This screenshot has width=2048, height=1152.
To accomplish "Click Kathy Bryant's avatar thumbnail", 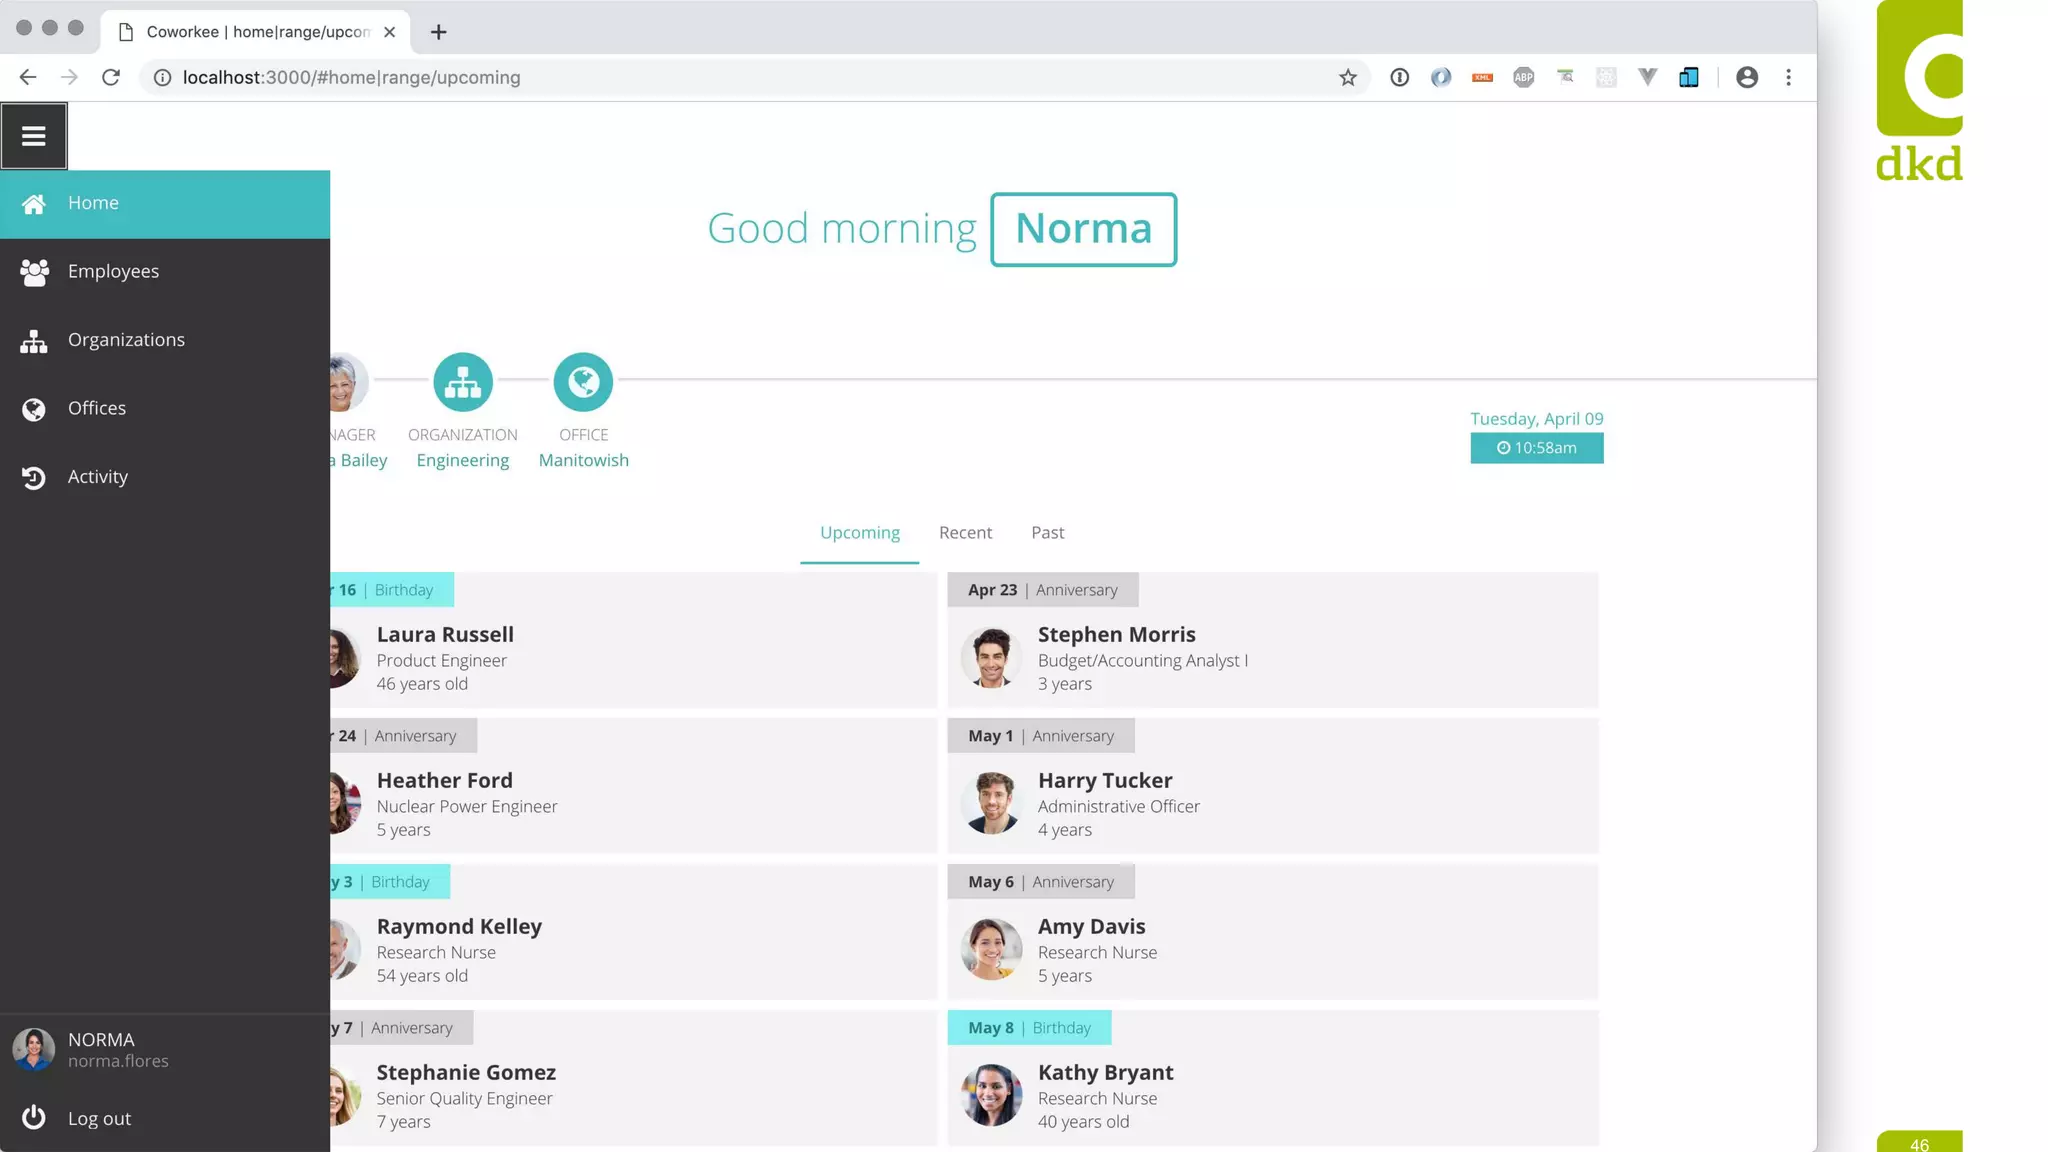I will 991,1095.
